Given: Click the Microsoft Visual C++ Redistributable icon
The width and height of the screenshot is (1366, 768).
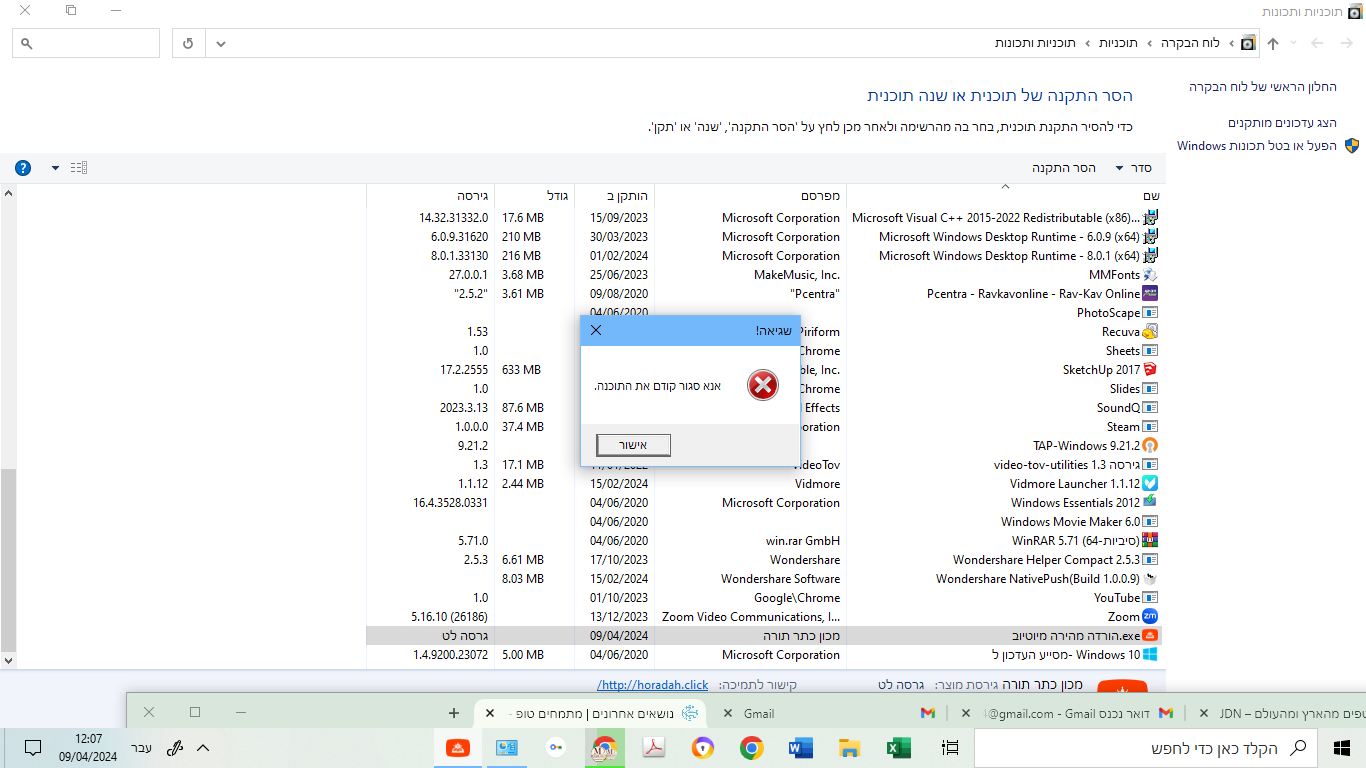Looking at the screenshot, I should [1150, 218].
